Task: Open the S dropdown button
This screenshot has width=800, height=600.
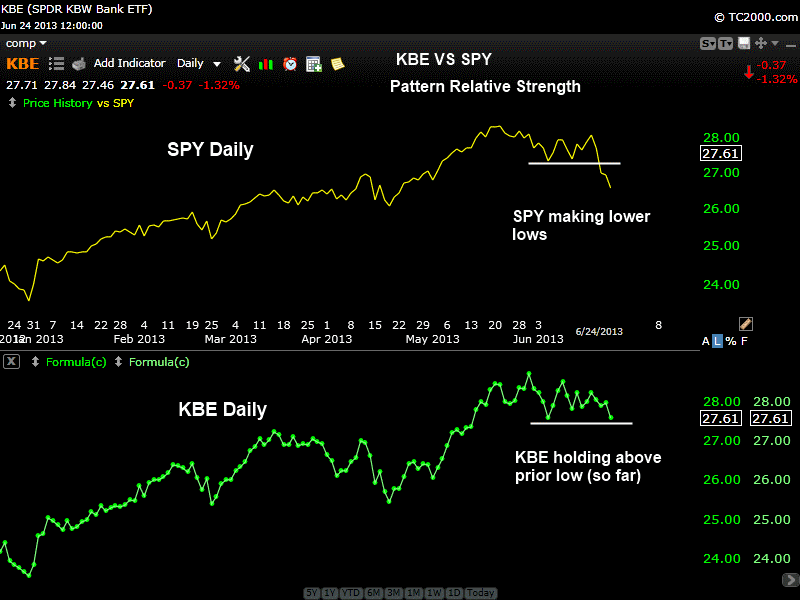Action: (x=708, y=43)
